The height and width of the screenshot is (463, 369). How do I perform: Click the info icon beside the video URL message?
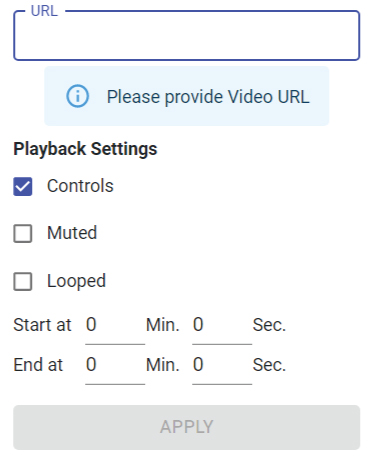77,96
